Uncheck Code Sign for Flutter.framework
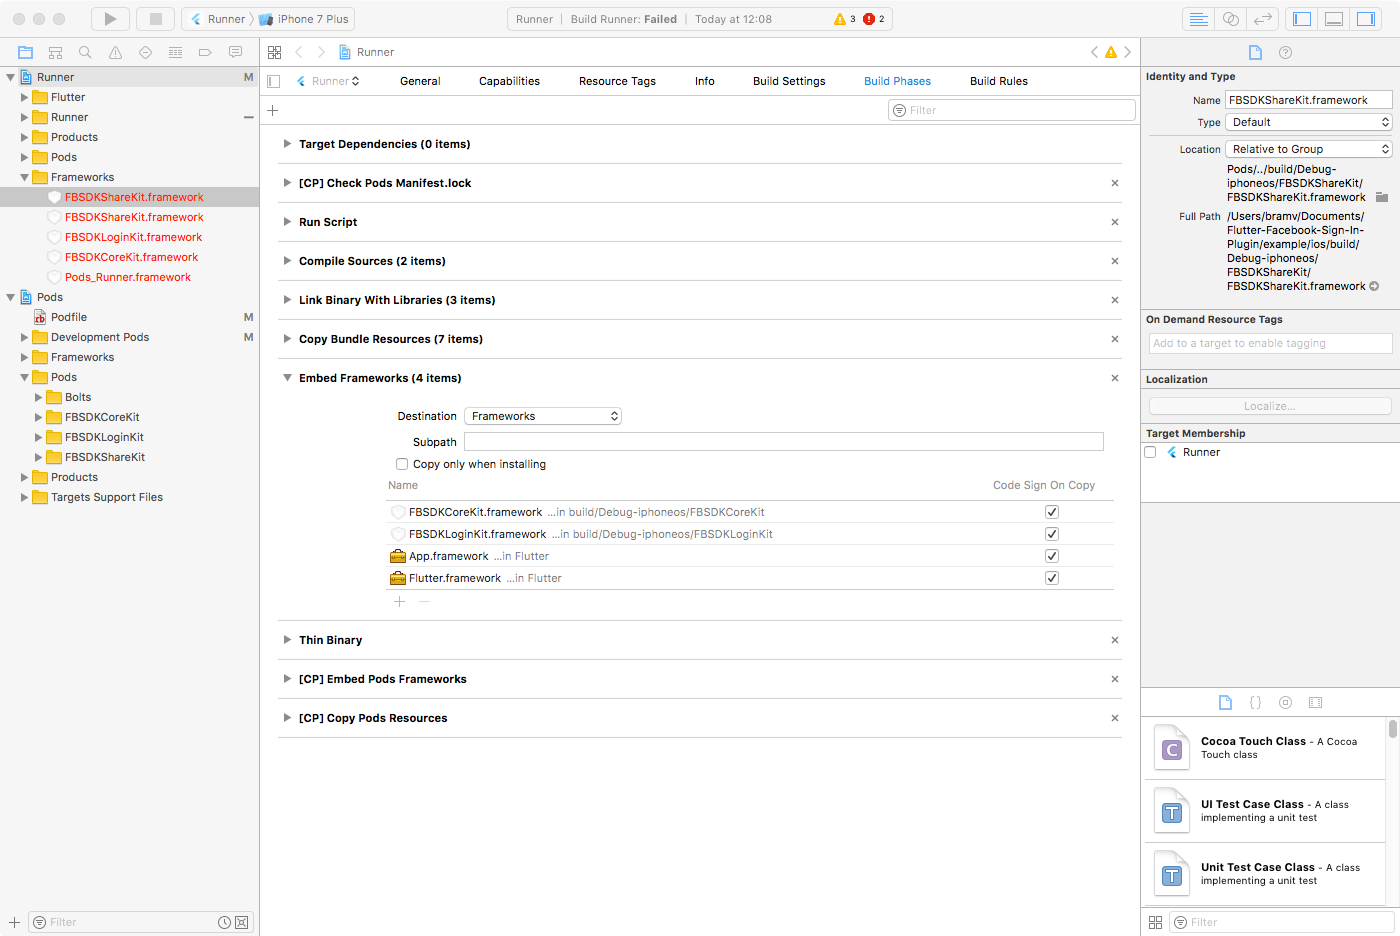 coord(1051,578)
